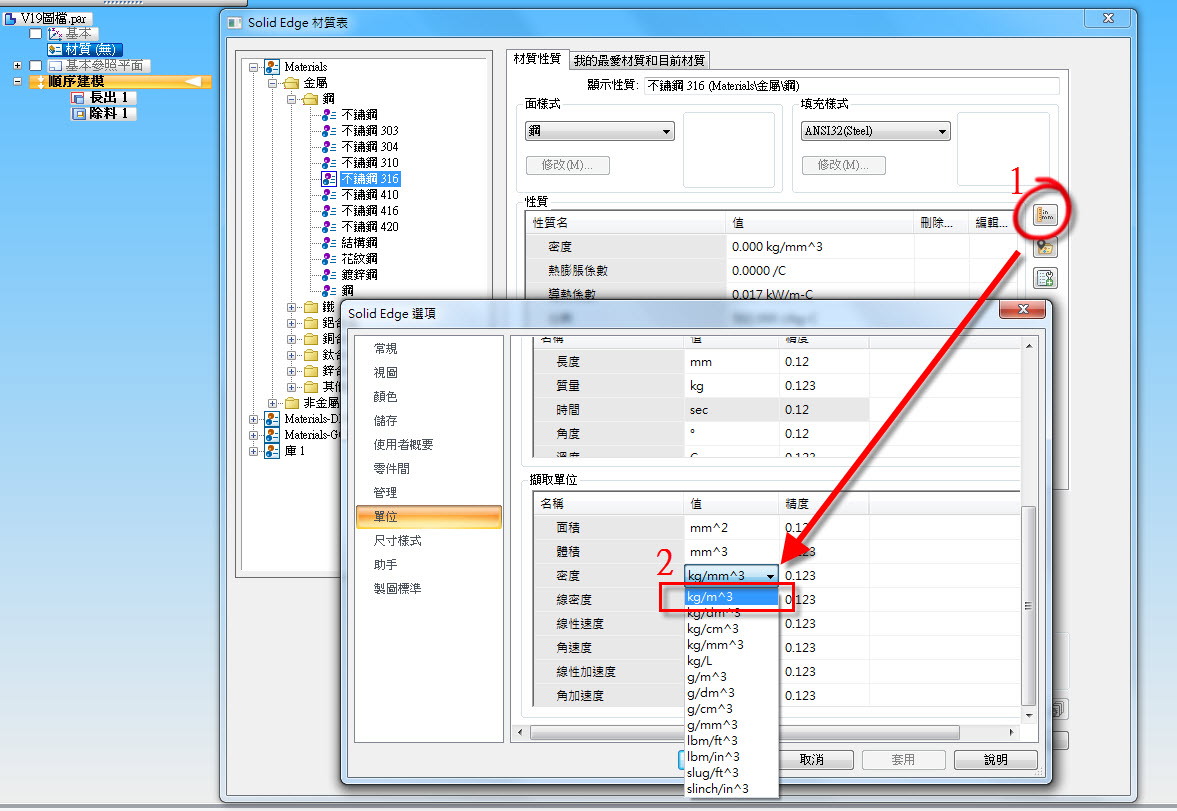
Task: Click the 庫 1 library icon
Action: pos(272,451)
